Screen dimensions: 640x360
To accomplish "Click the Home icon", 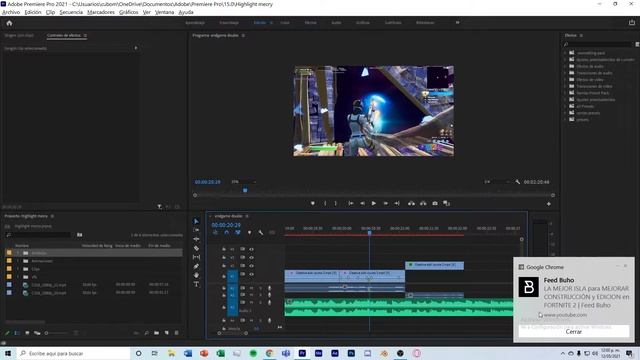I will coord(9,23).
